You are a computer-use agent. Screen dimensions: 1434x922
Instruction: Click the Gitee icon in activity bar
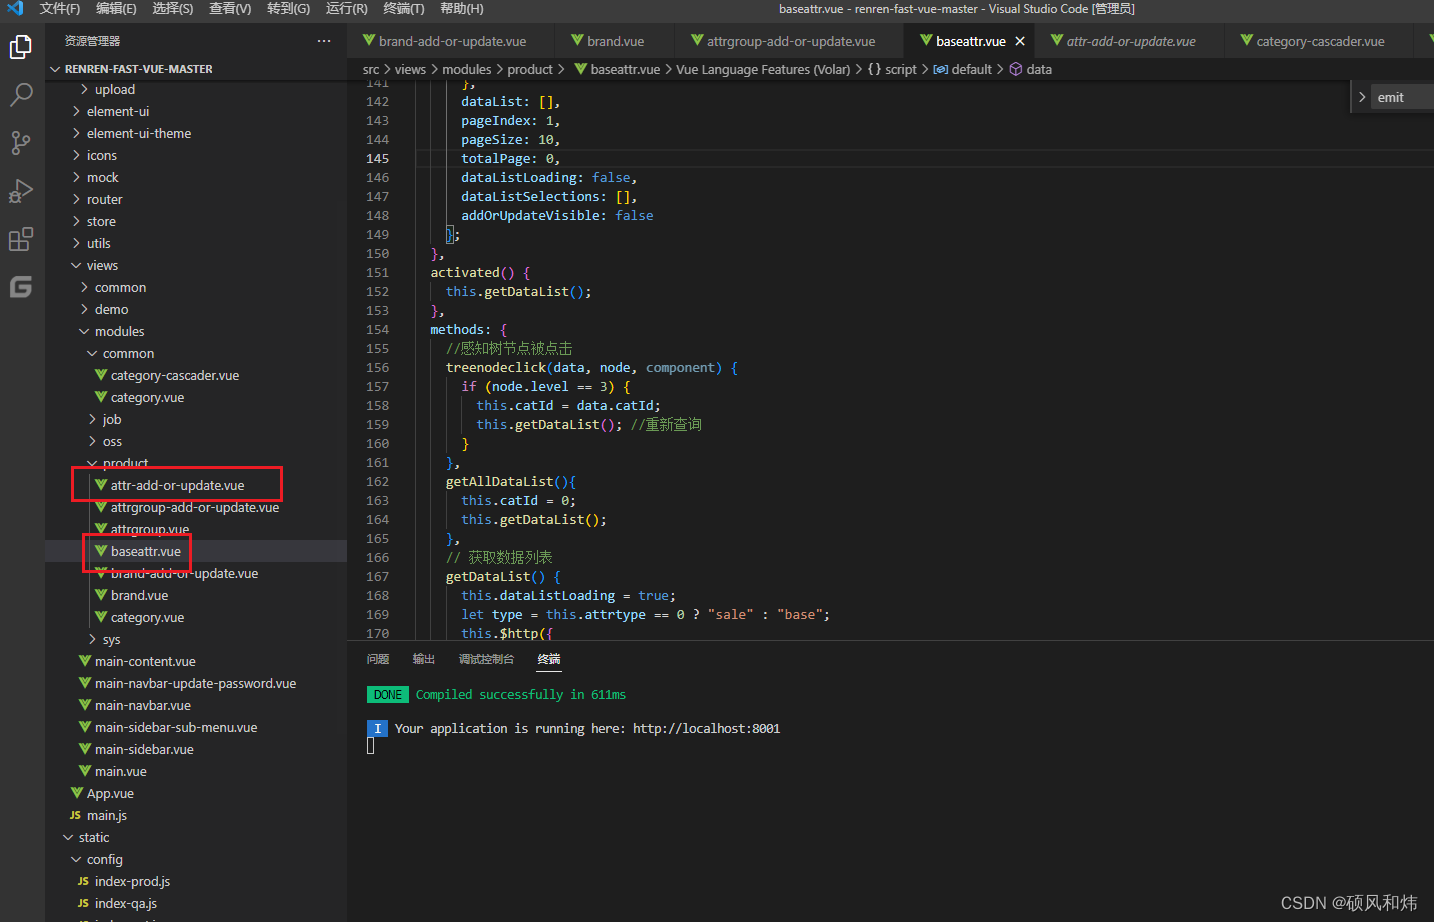click(x=21, y=287)
